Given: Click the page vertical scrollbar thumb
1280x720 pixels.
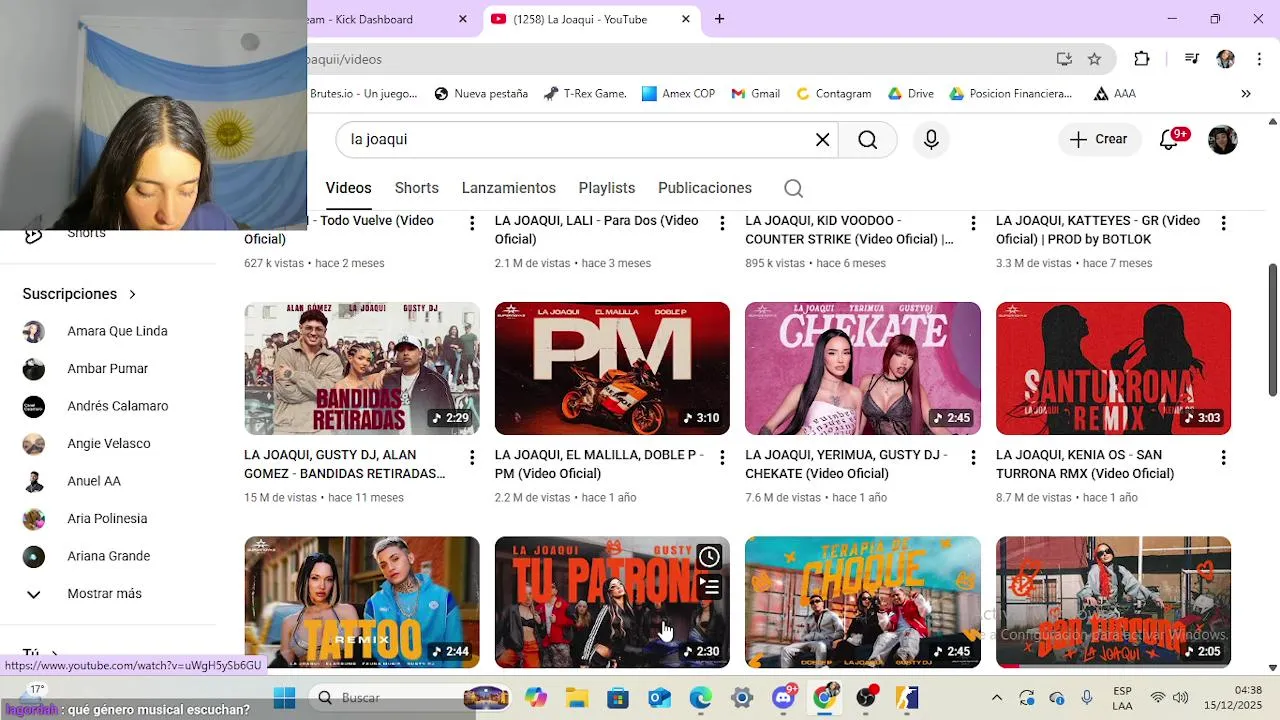Looking at the screenshot, I should (x=1273, y=330).
